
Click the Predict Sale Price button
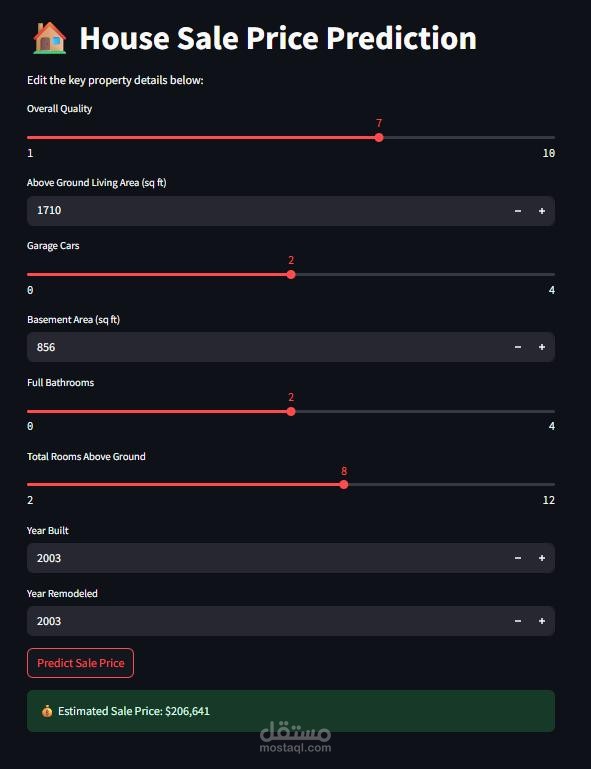click(x=80, y=663)
